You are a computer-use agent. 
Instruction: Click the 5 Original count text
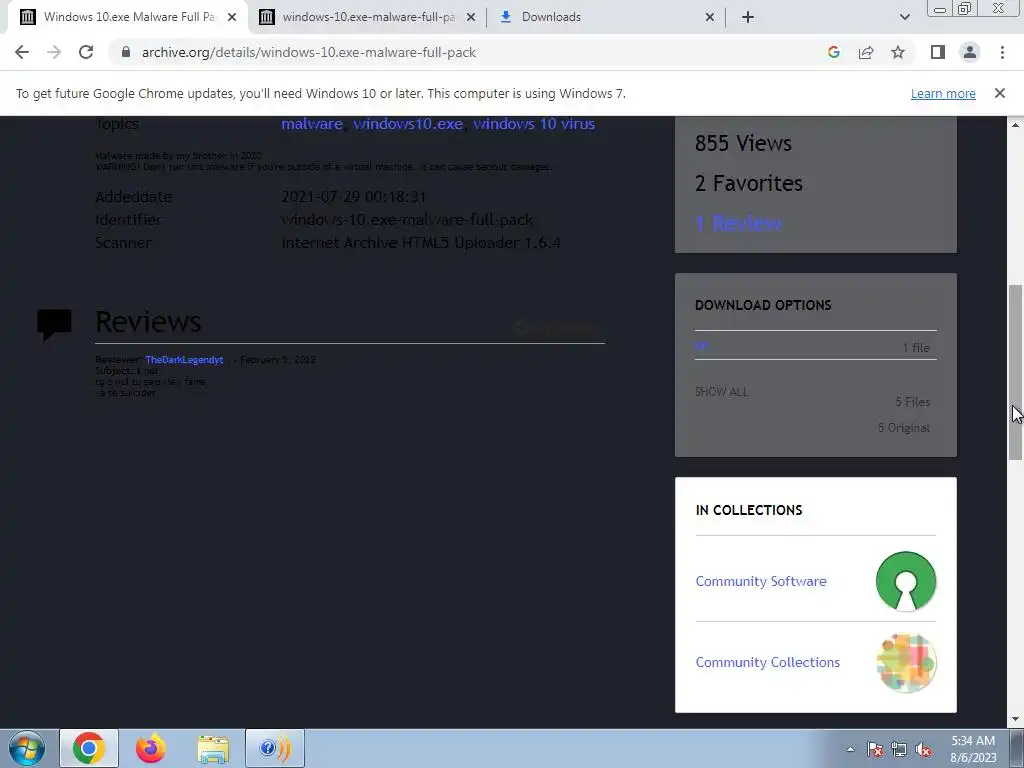pos(903,428)
